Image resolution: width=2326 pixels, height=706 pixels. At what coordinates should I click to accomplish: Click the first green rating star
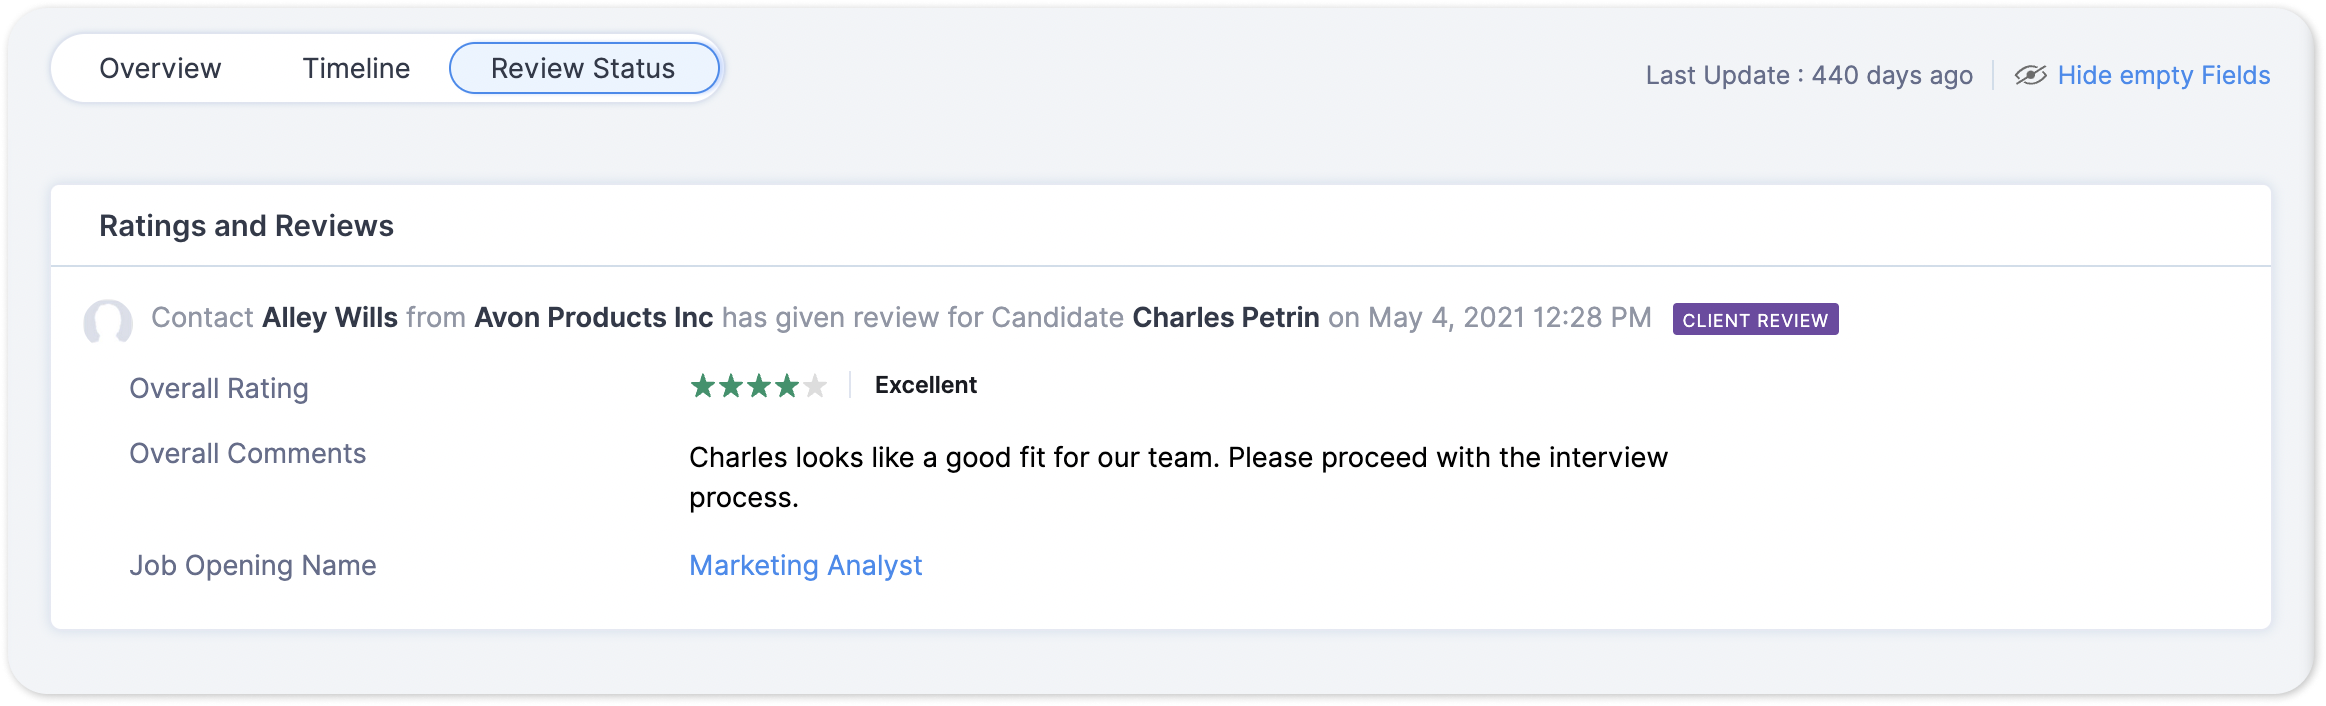tap(703, 386)
